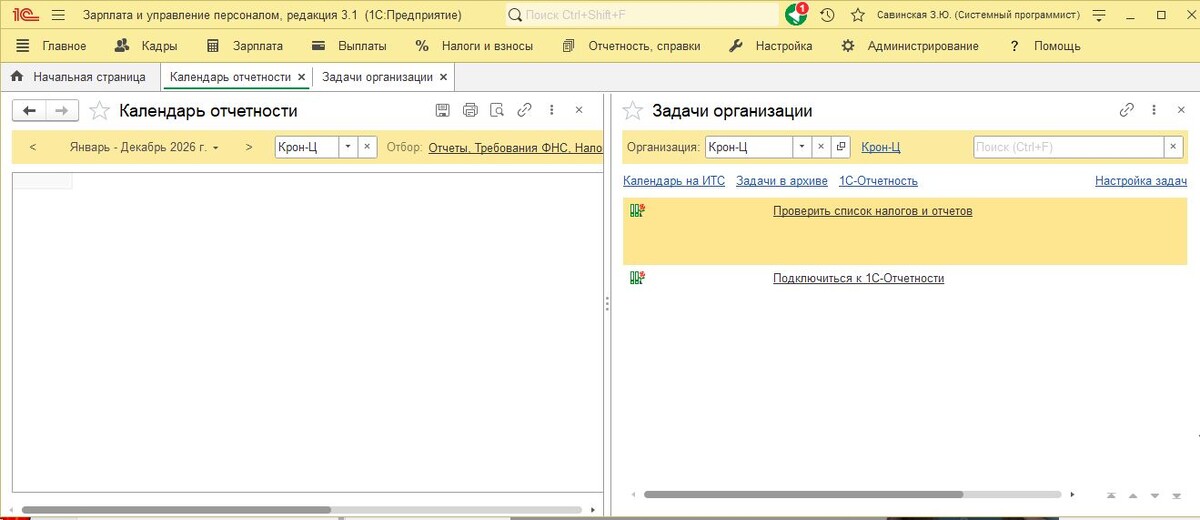Open task Проверить список налогов и отчетов

pos(873,211)
